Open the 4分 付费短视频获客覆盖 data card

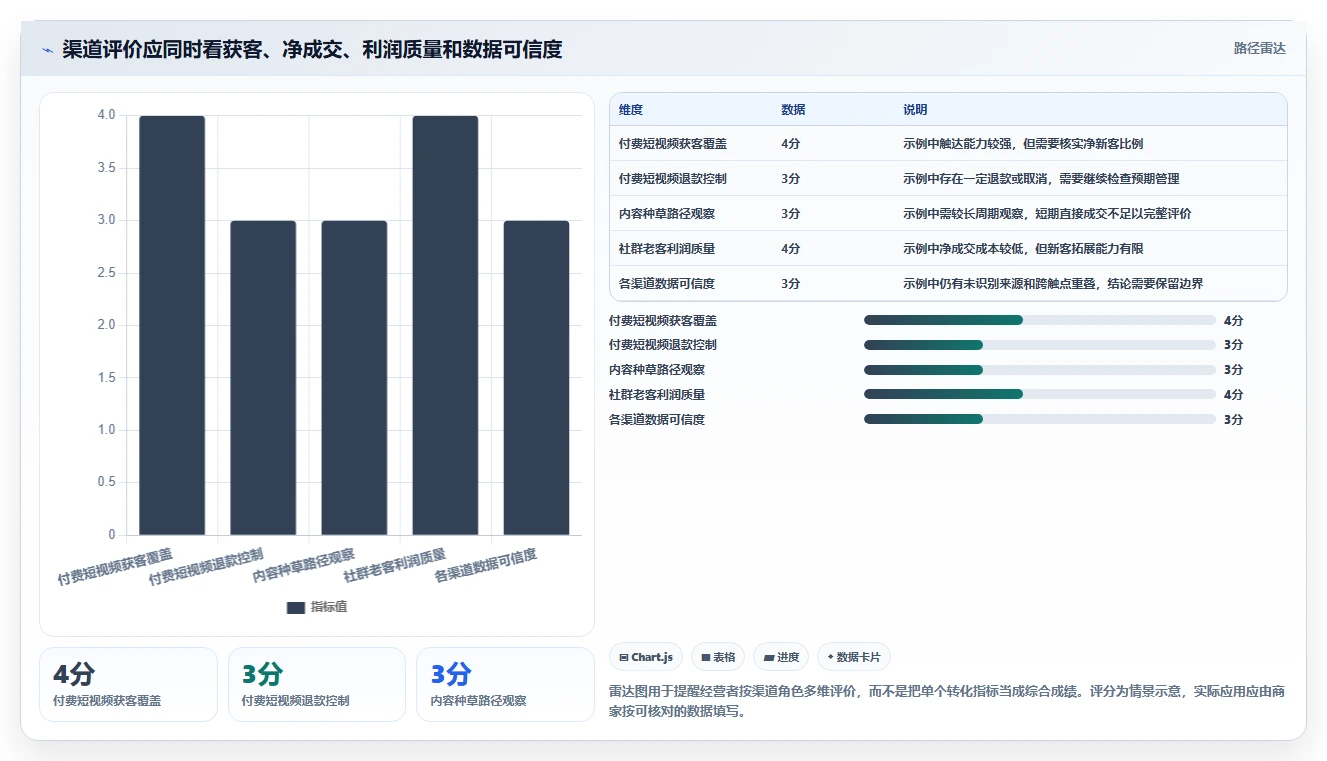(x=128, y=684)
